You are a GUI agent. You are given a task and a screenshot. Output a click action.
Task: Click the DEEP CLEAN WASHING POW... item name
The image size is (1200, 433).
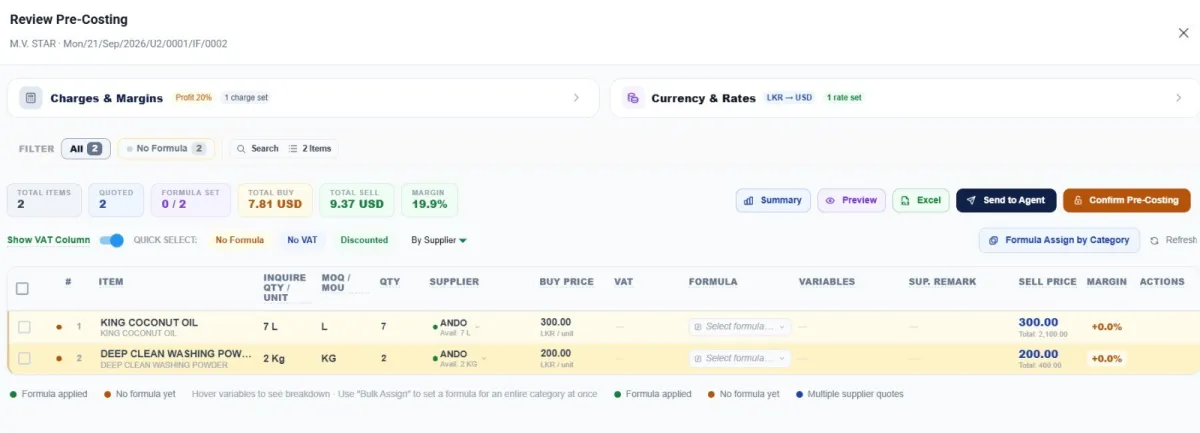pos(176,354)
